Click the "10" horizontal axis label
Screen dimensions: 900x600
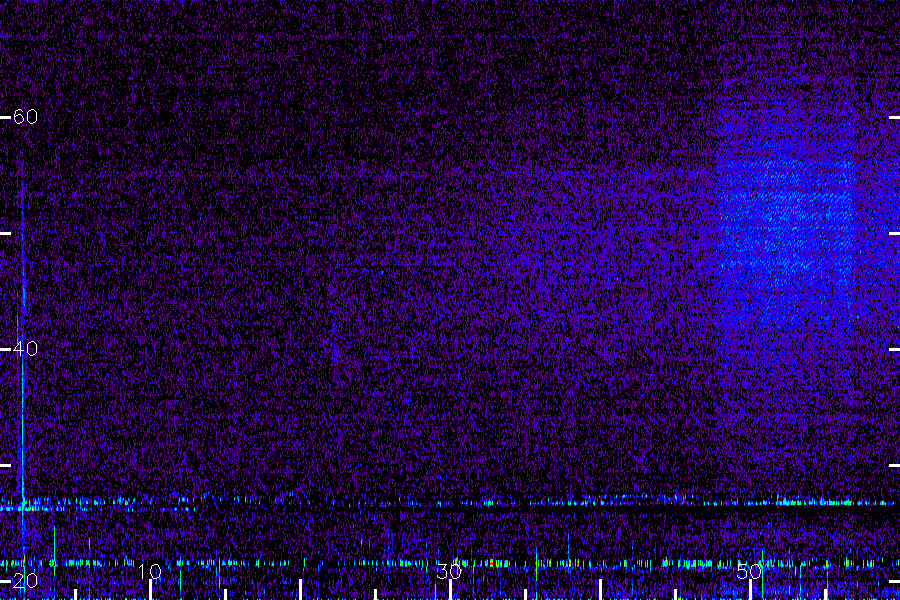click(x=150, y=571)
